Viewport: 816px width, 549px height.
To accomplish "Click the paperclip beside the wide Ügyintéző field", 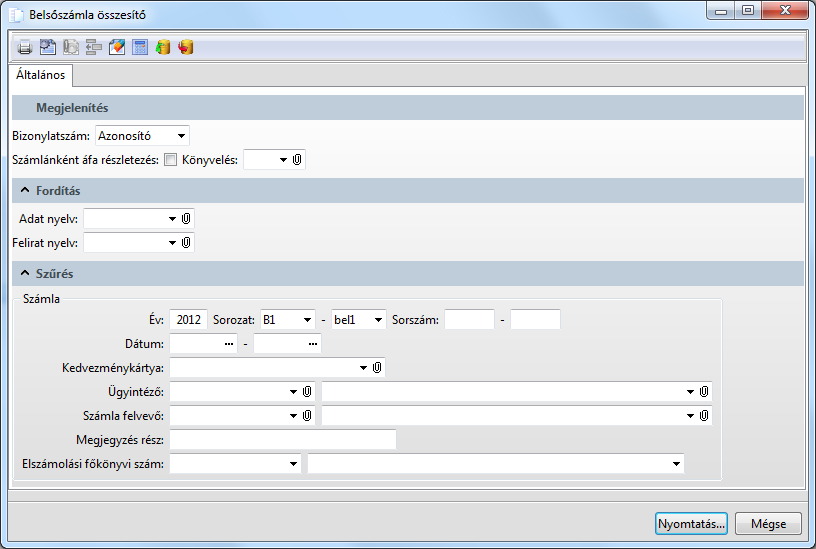I will (x=704, y=392).
